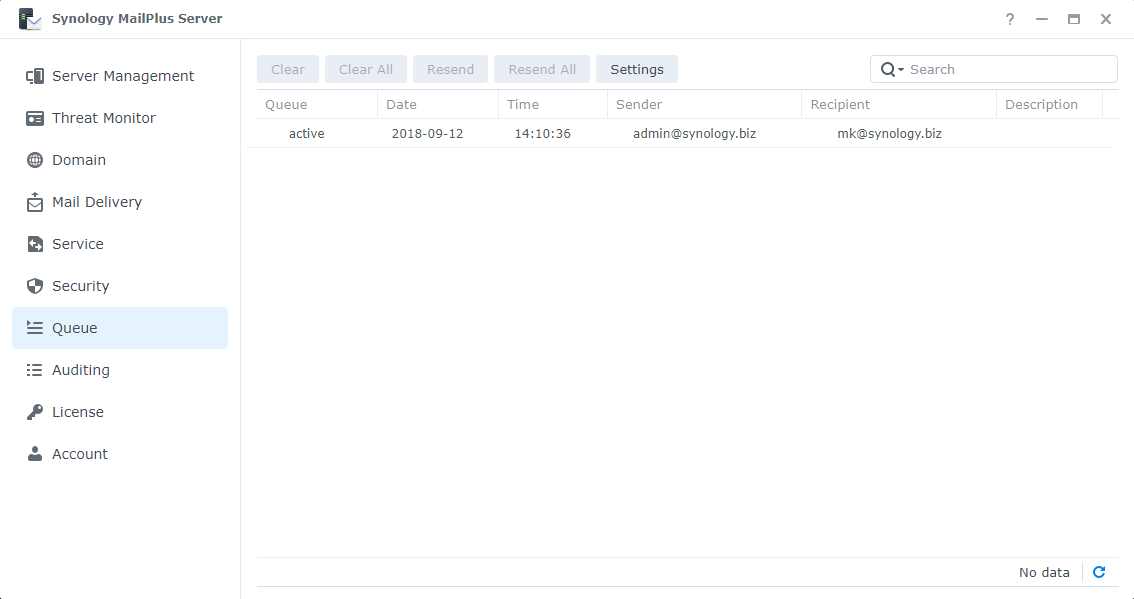This screenshot has width=1134, height=599.
Task: Click the Service sidebar icon
Action: [35, 244]
